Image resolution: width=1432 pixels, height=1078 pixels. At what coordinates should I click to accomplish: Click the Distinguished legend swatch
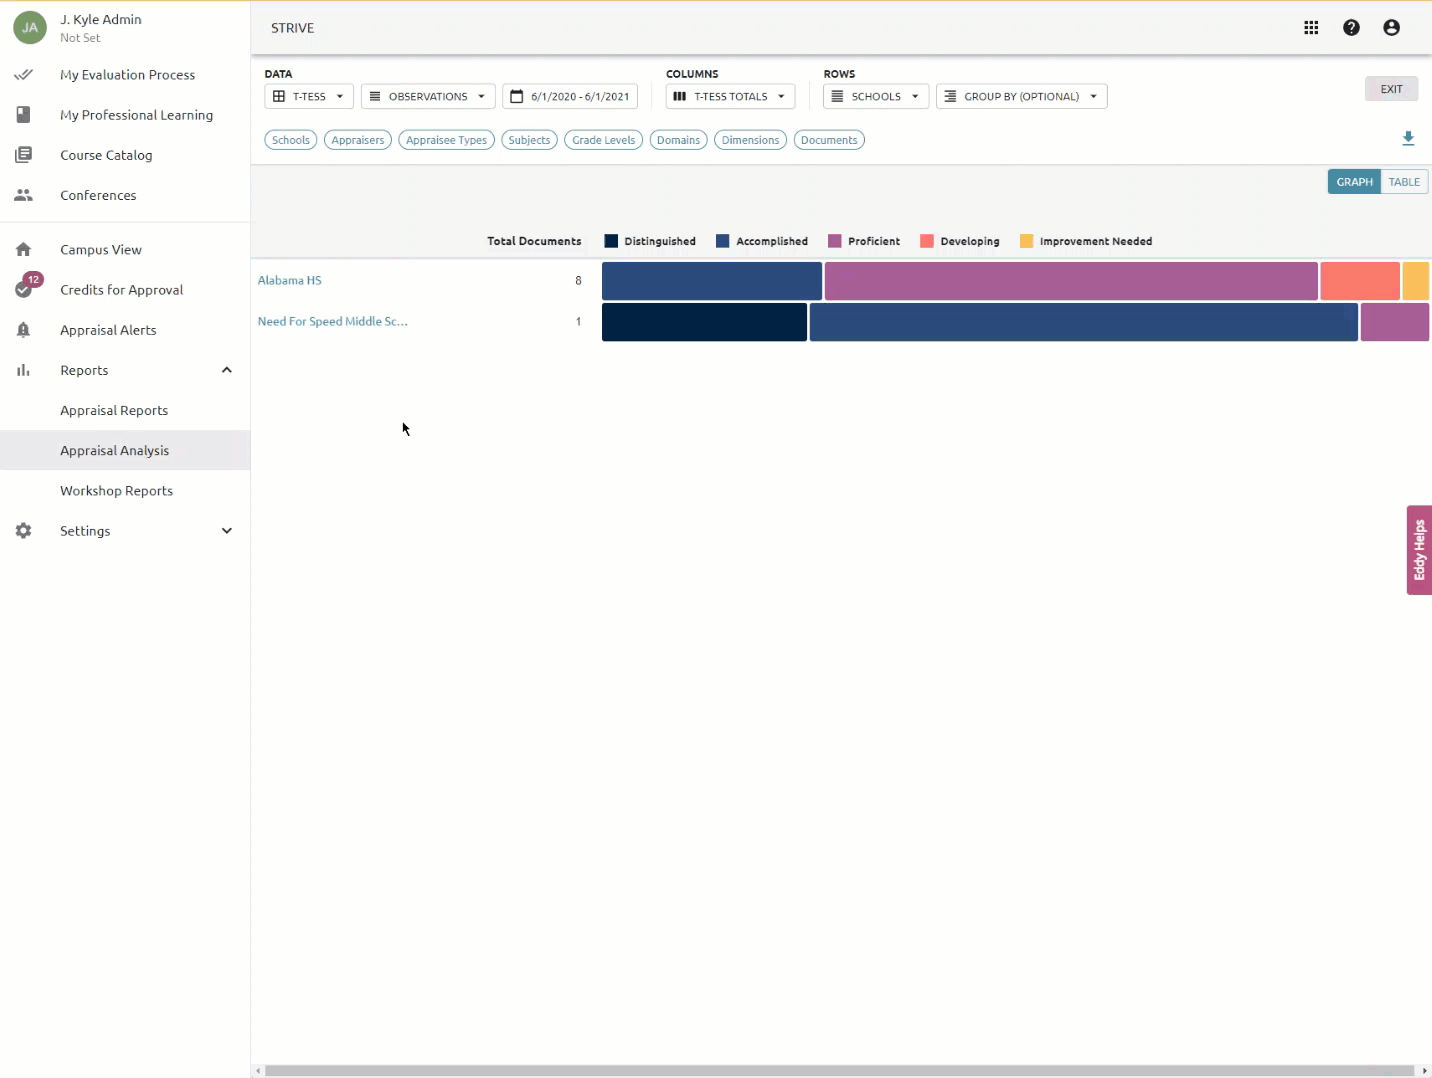pyautogui.click(x=611, y=241)
